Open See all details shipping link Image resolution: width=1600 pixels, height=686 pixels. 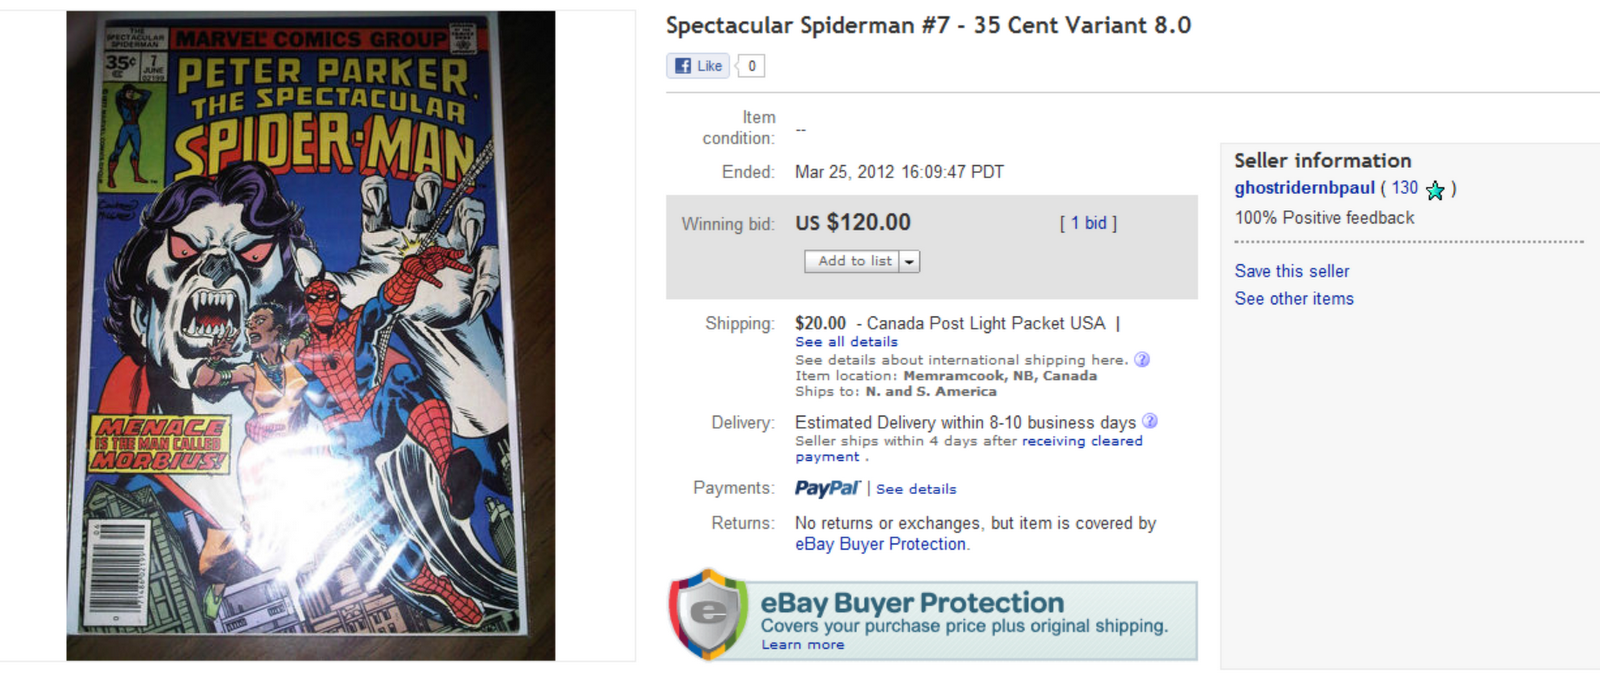846,342
